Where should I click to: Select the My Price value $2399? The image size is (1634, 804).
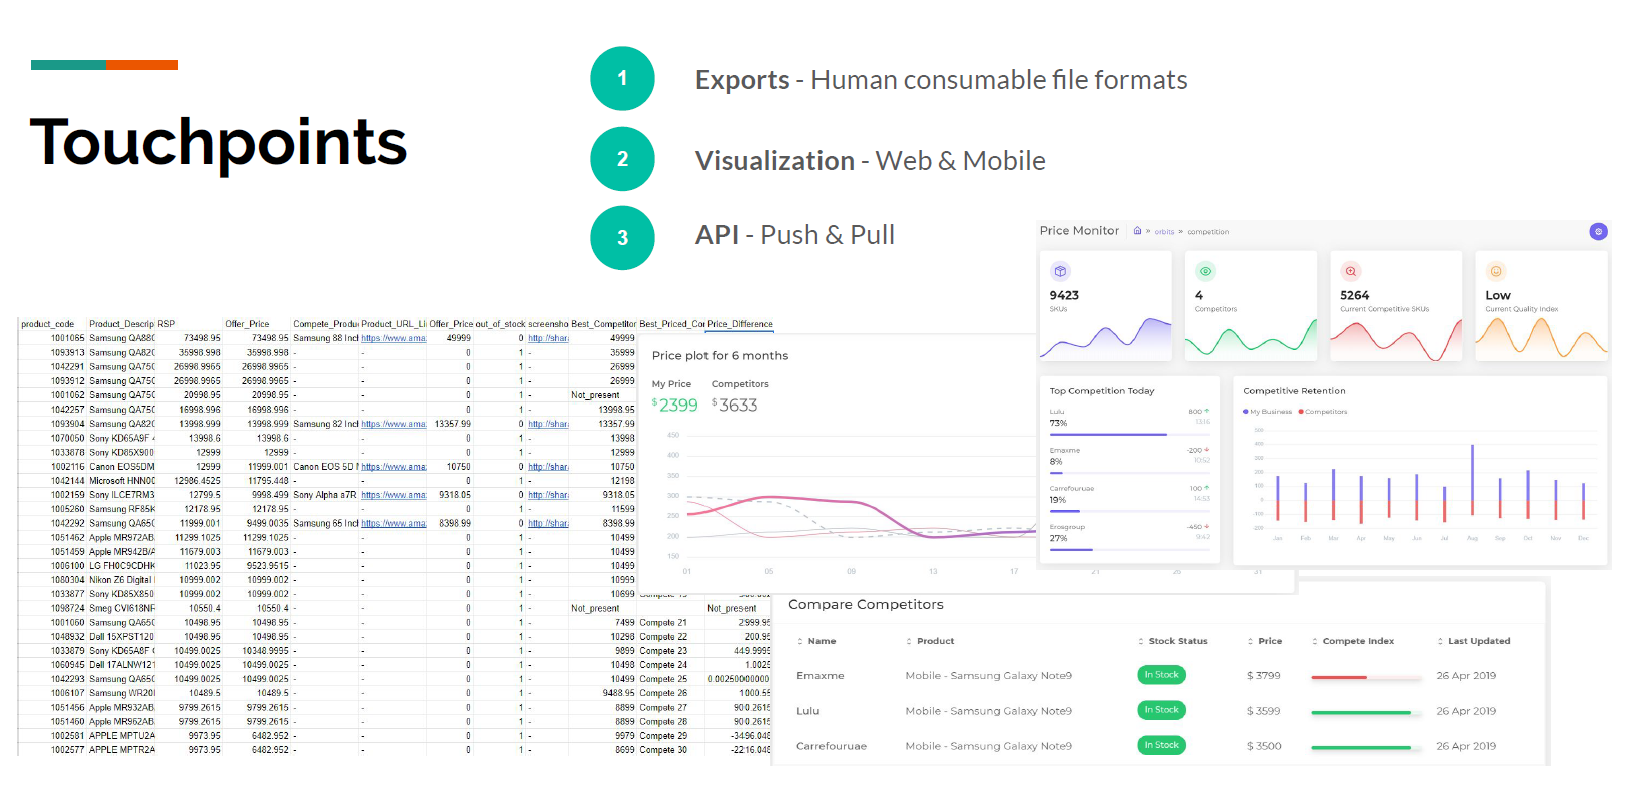[675, 405]
